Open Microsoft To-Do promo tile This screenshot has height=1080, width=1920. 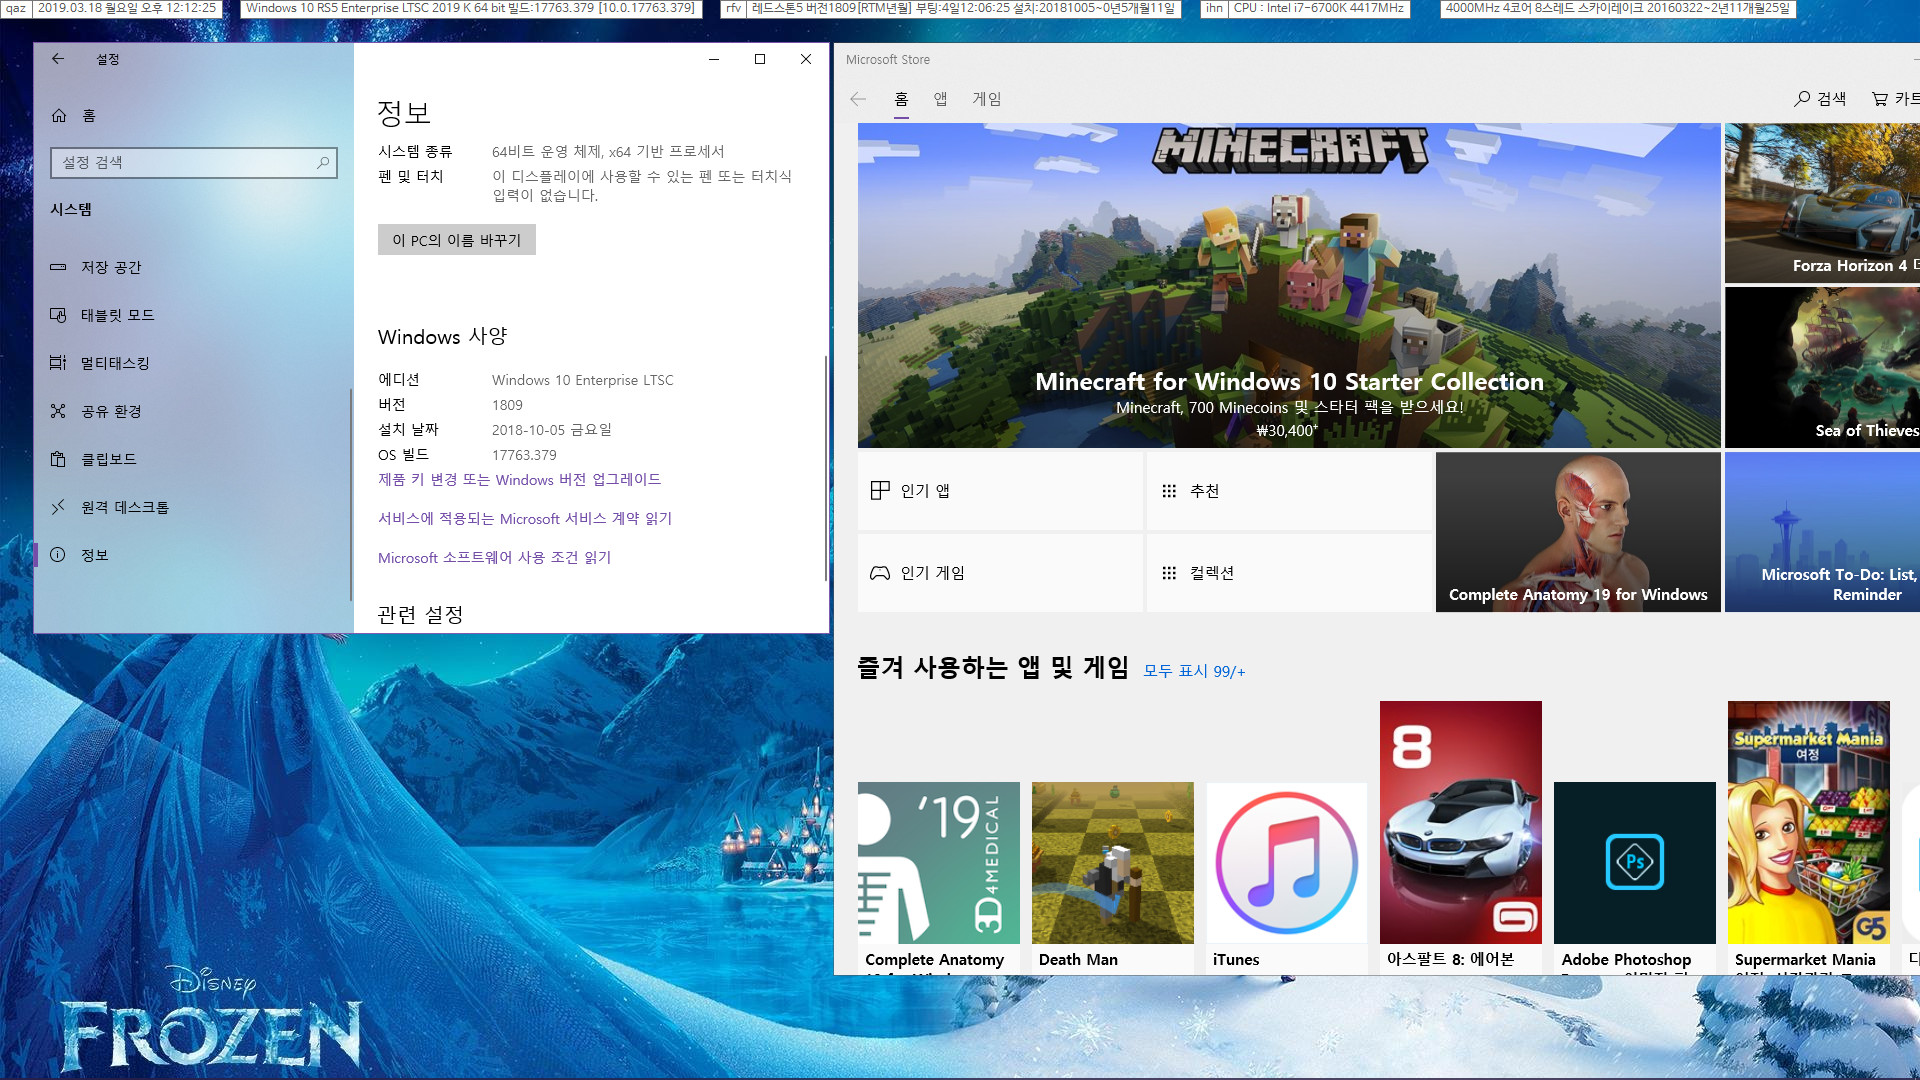(1822, 532)
